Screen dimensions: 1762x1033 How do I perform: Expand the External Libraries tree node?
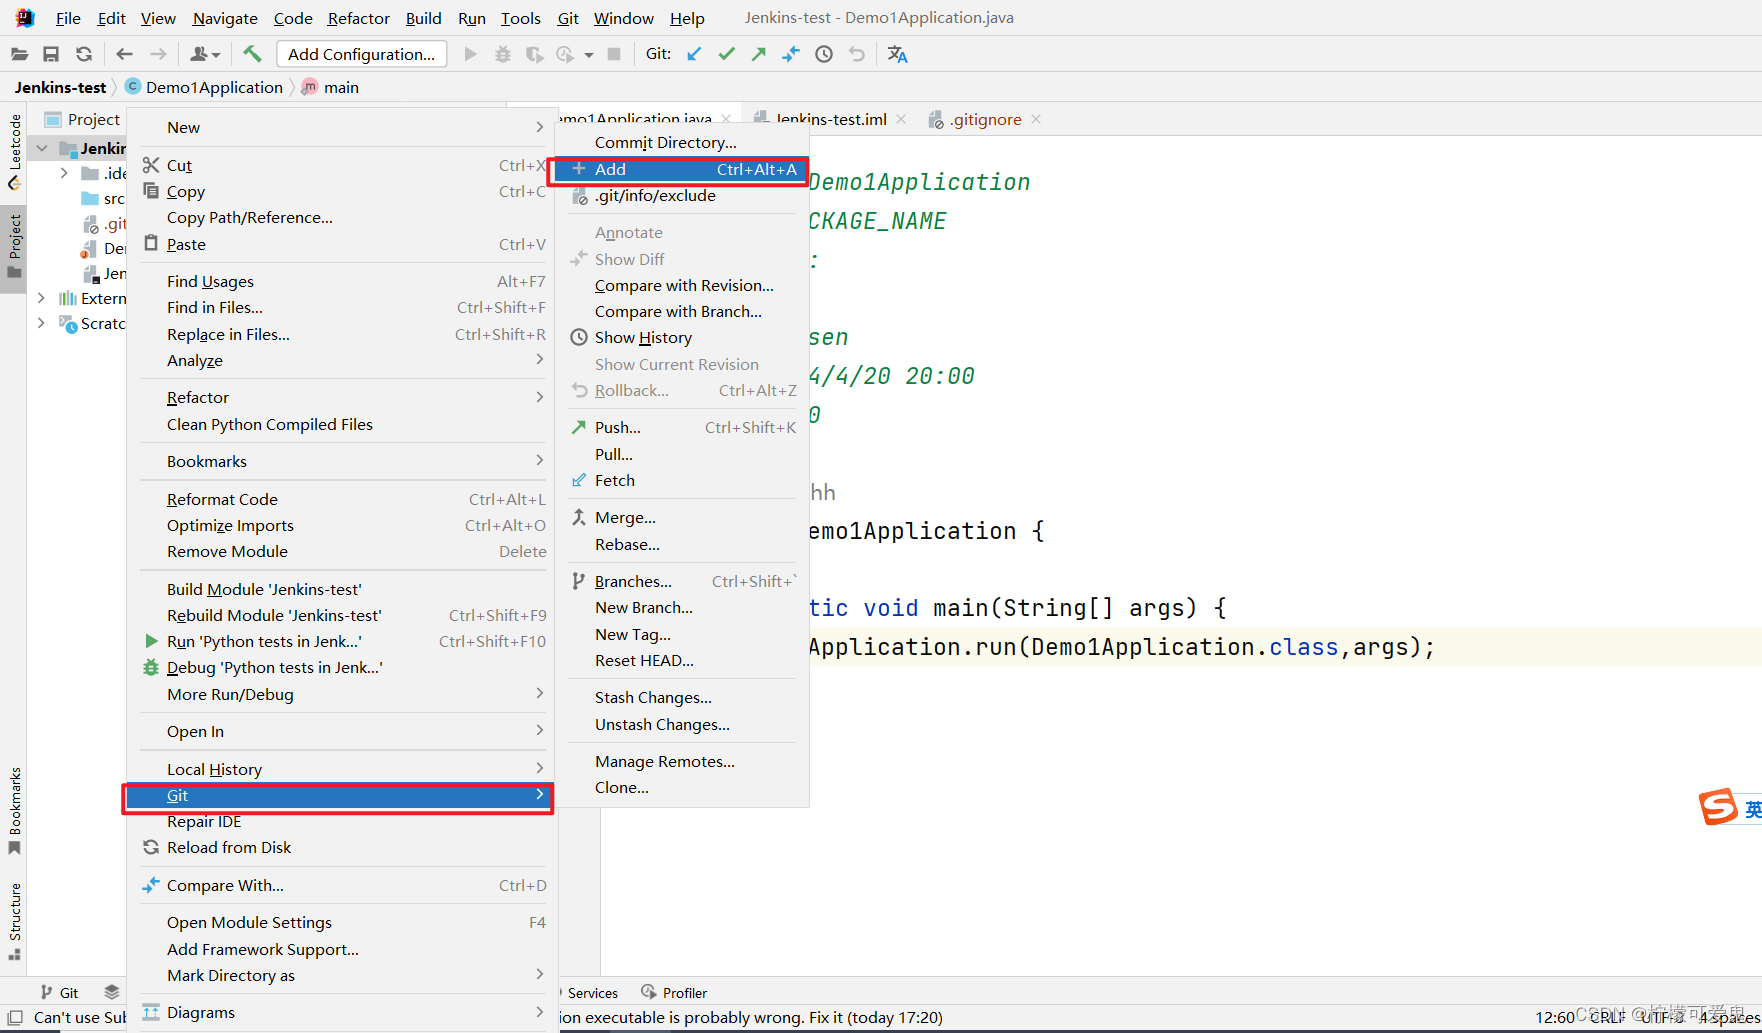click(41, 298)
